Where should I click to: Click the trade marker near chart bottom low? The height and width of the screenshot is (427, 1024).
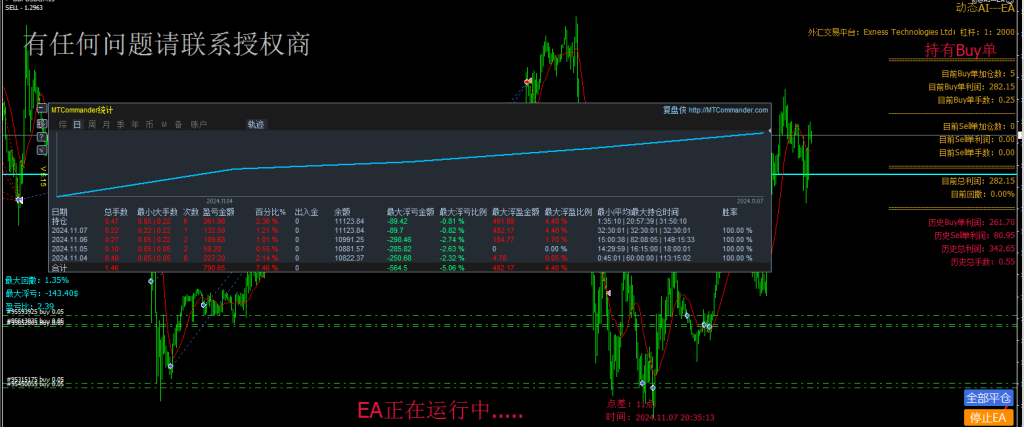(652, 387)
